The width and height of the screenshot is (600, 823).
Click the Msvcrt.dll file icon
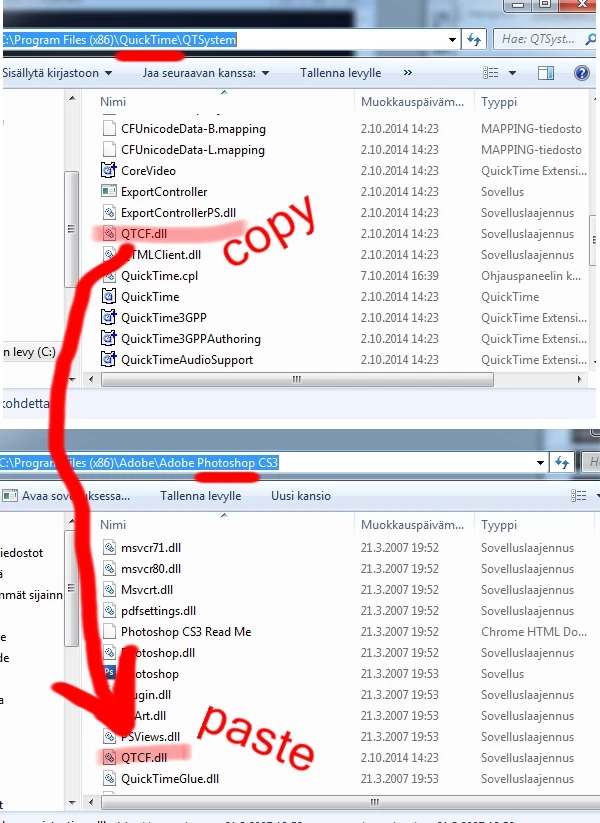(x=109, y=589)
